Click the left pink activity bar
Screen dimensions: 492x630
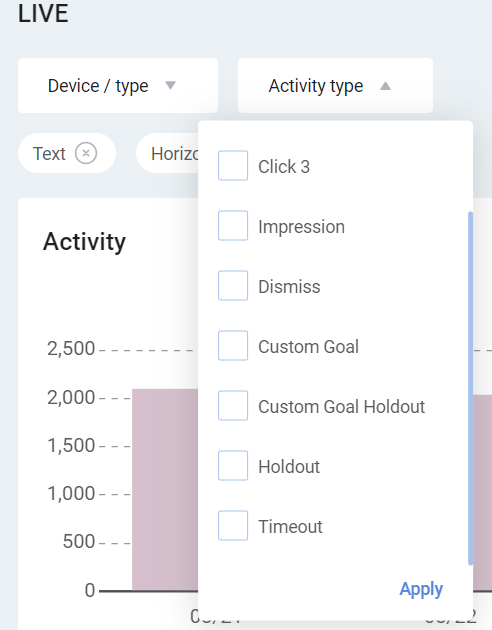165,490
